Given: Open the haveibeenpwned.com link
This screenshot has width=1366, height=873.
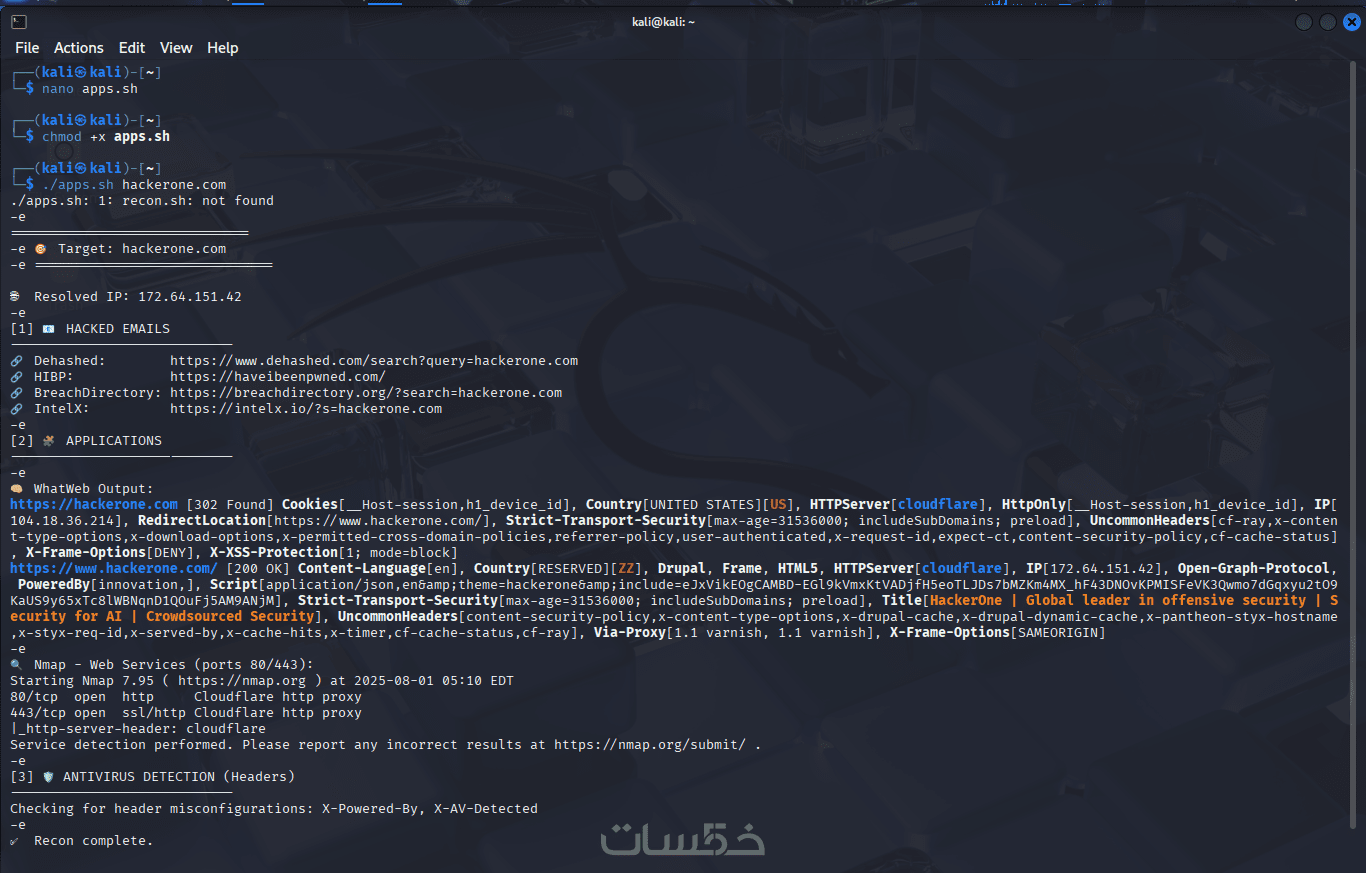Looking at the screenshot, I should [278, 377].
